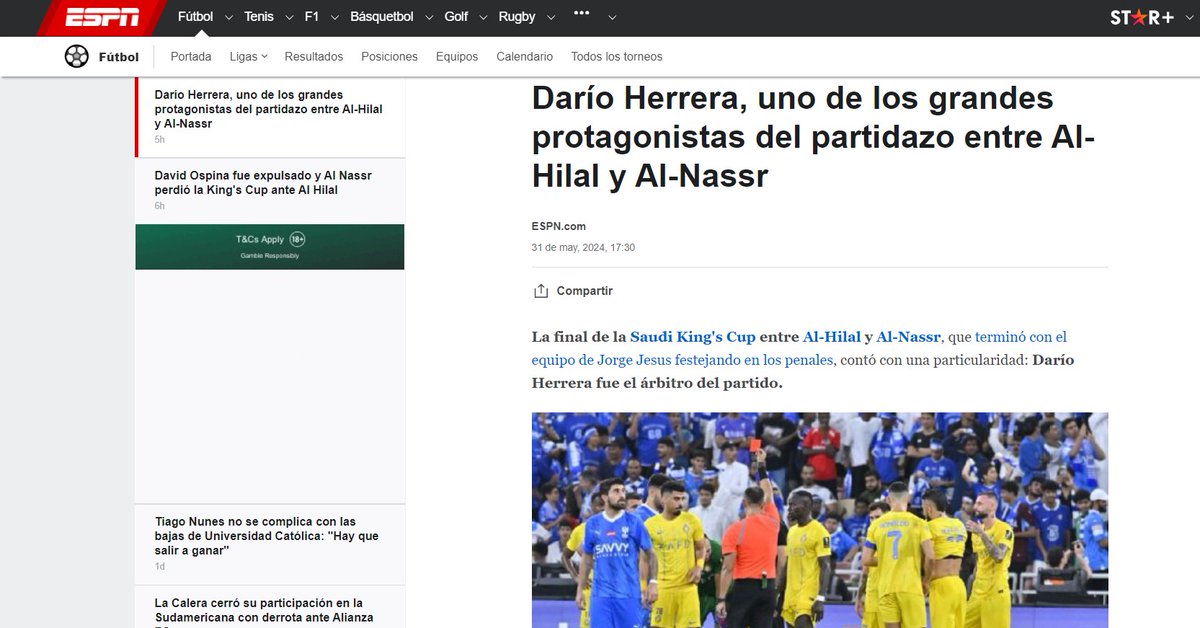Select Rugby in the top navigation
The image size is (1200, 628).
point(517,17)
